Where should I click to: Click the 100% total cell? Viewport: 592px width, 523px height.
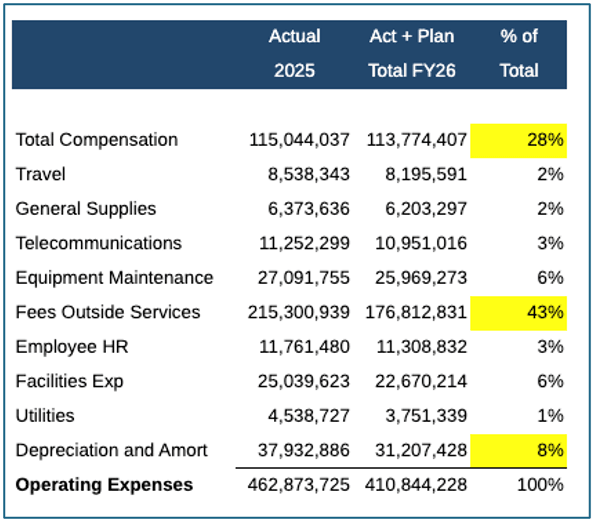click(540, 485)
